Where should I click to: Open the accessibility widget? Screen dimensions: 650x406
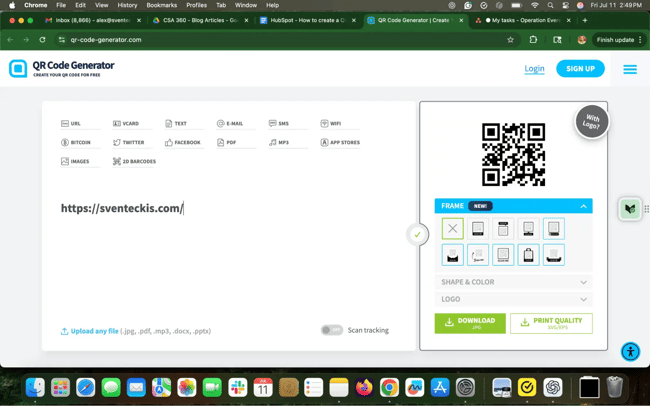(630, 352)
